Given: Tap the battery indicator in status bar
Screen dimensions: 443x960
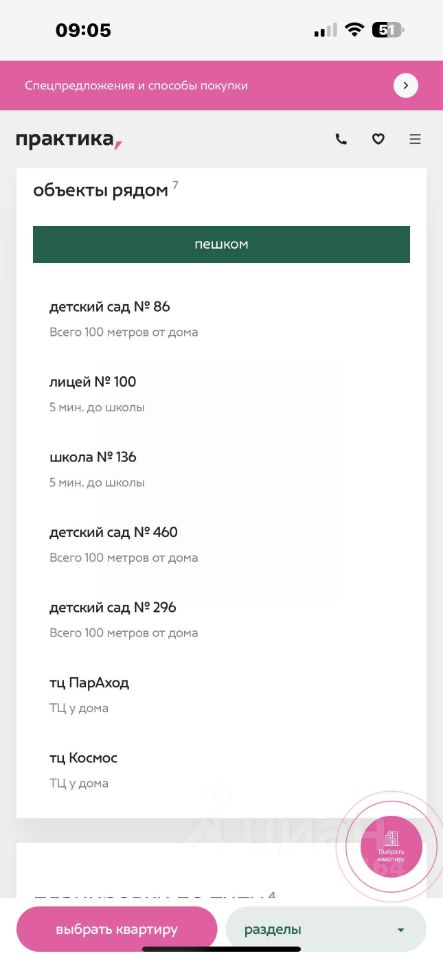Looking at the screenshot, I should click(x=387, y=30).
